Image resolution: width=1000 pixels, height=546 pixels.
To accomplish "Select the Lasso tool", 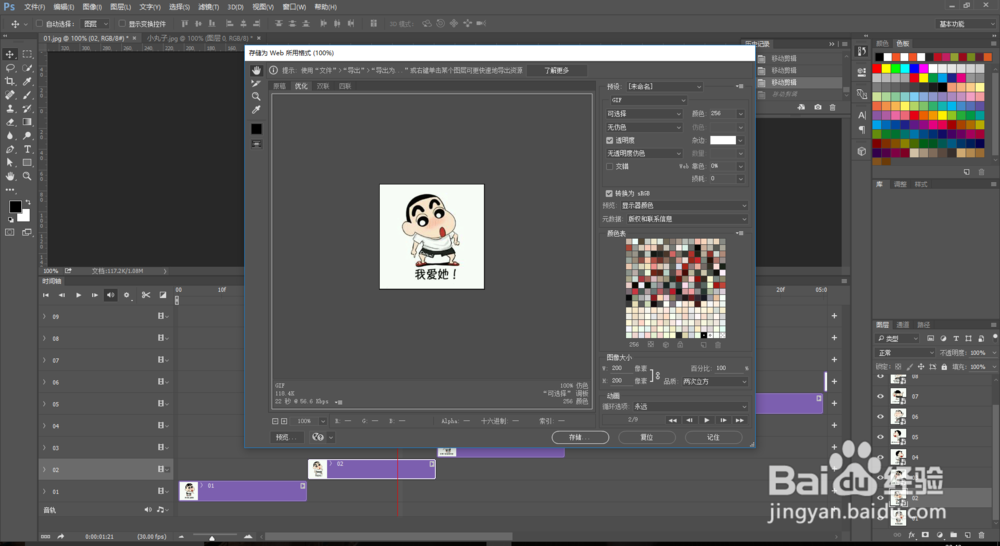I will pos(10,68).
